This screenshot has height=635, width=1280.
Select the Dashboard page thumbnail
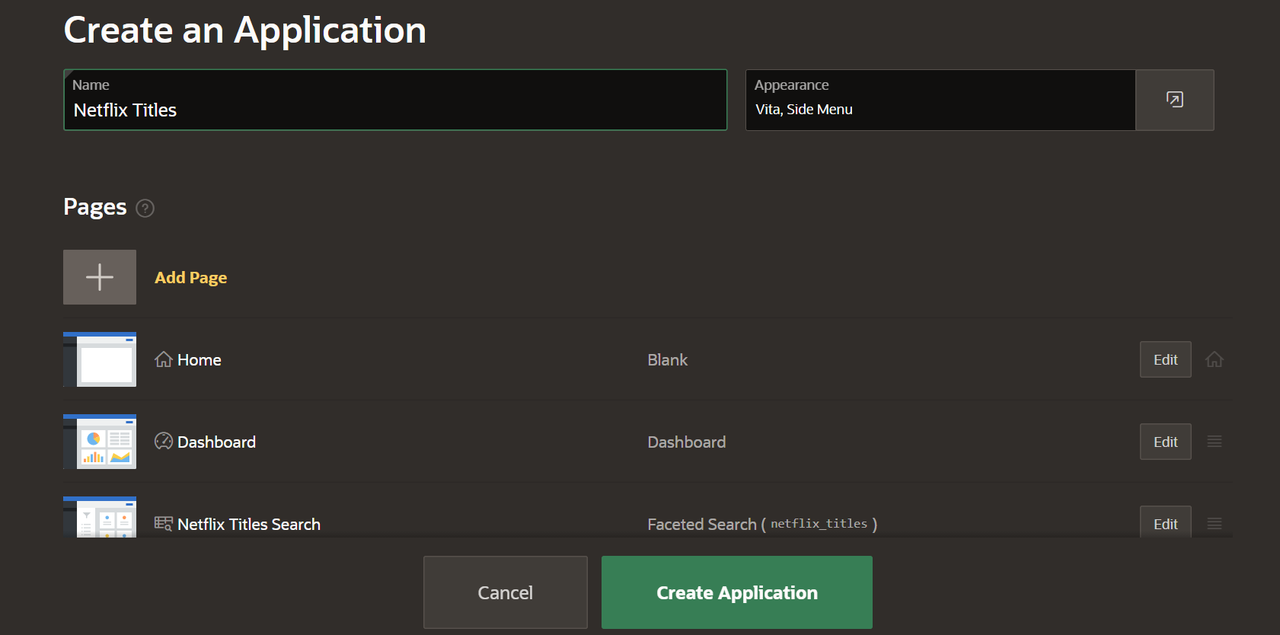pos(100,441)
